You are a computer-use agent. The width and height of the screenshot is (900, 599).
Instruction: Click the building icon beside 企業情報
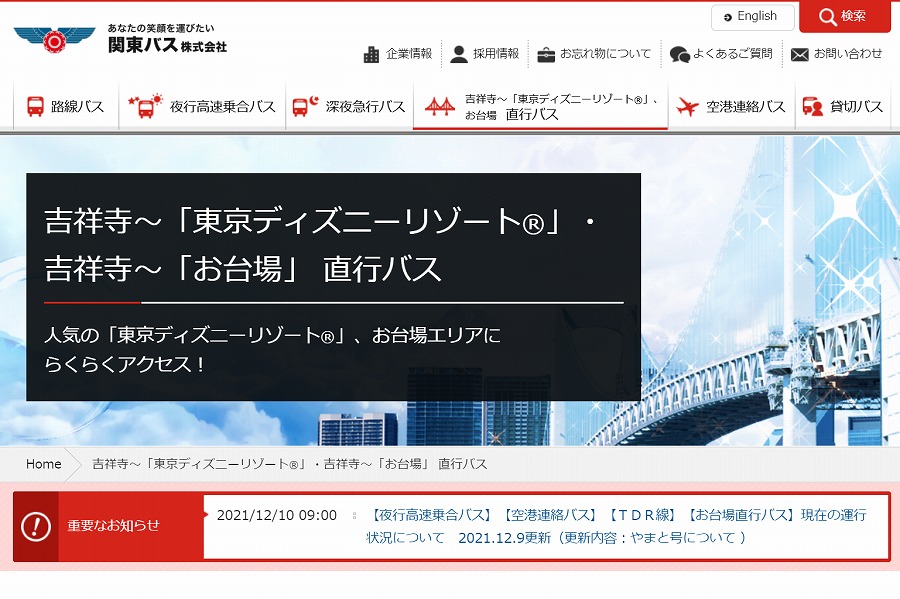click(371, 55)
